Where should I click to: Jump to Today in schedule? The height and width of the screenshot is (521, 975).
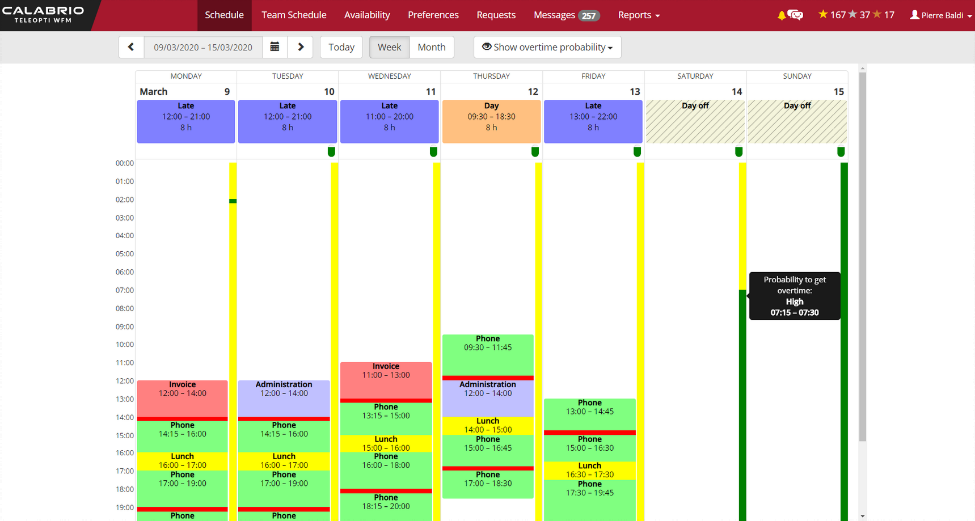click(341, 48)
